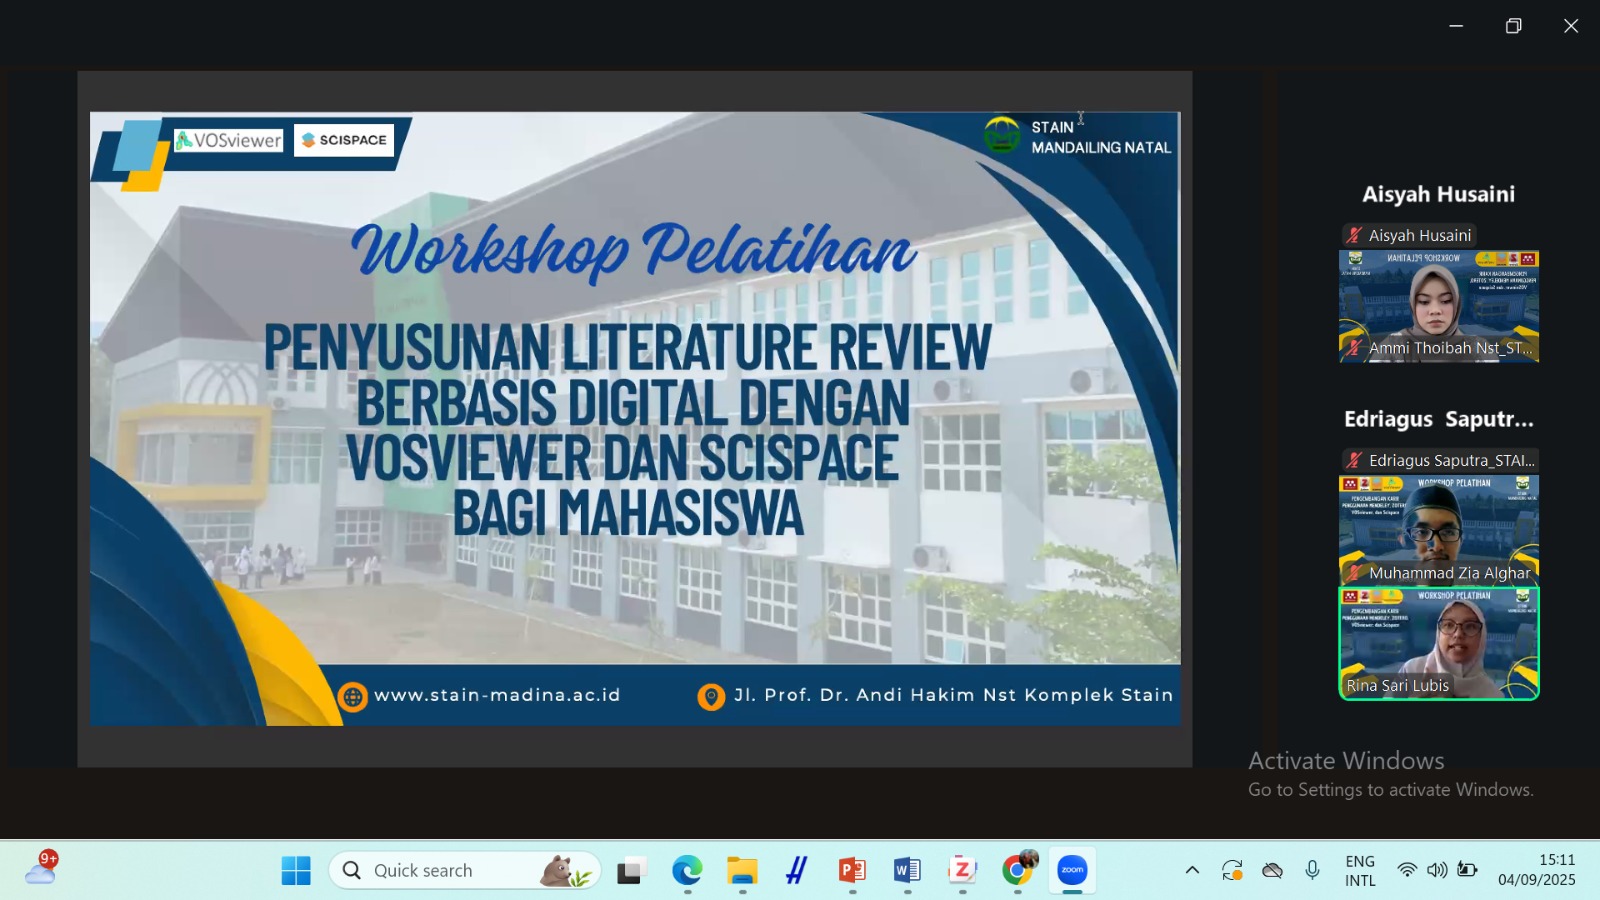1600x900 pixels.
Task: Open Google Chrome from the taskbar
Action: pos(1018,870)
